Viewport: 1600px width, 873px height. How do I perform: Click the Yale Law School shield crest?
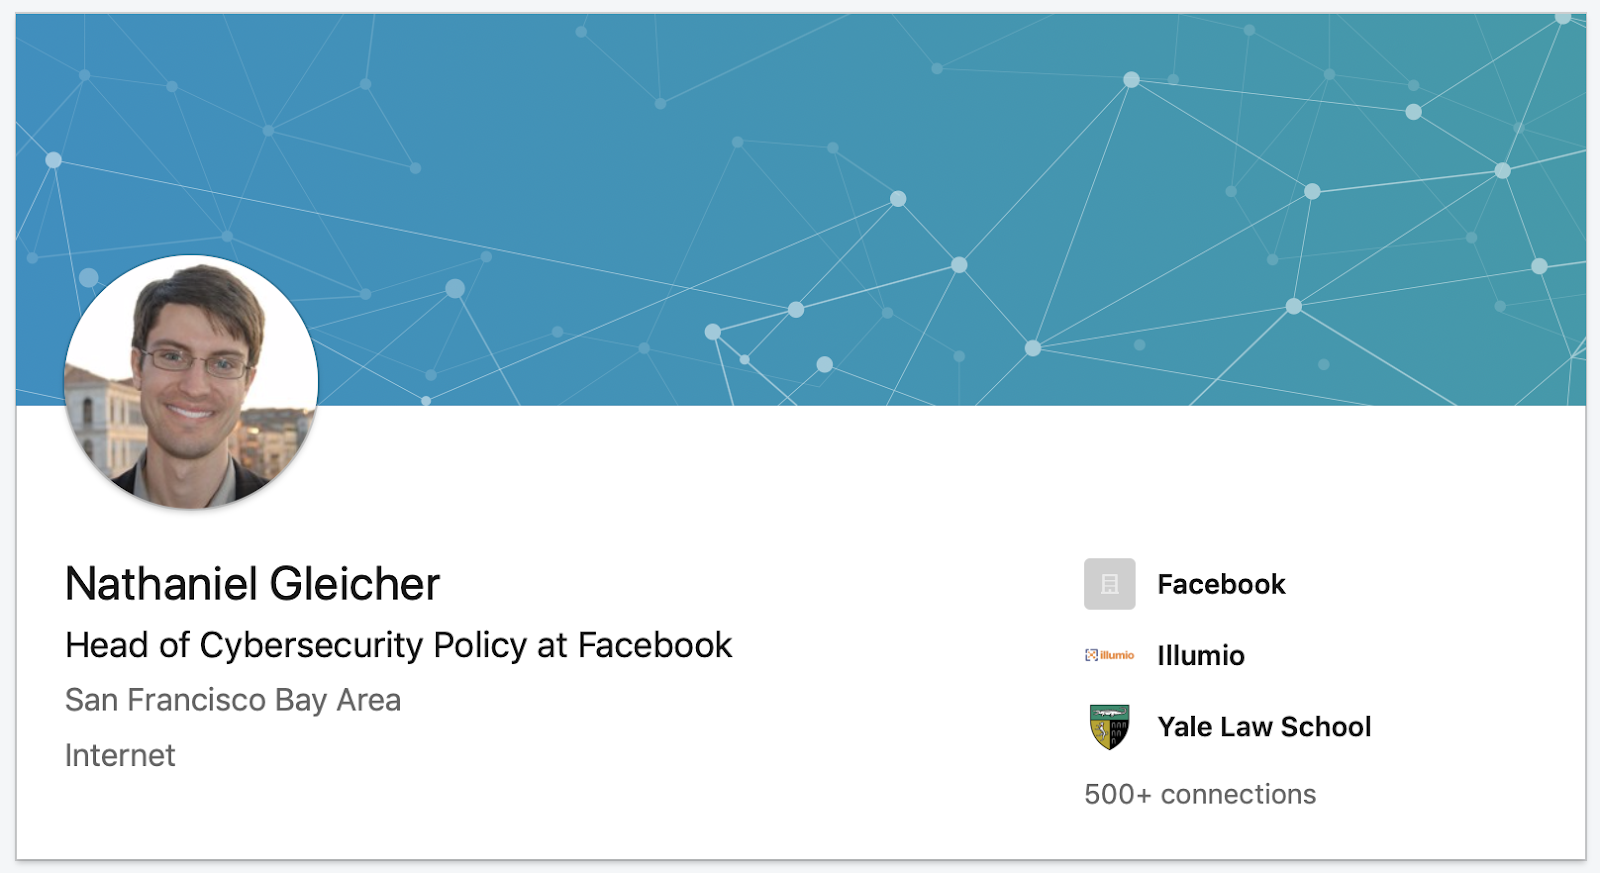(1109, 727)
